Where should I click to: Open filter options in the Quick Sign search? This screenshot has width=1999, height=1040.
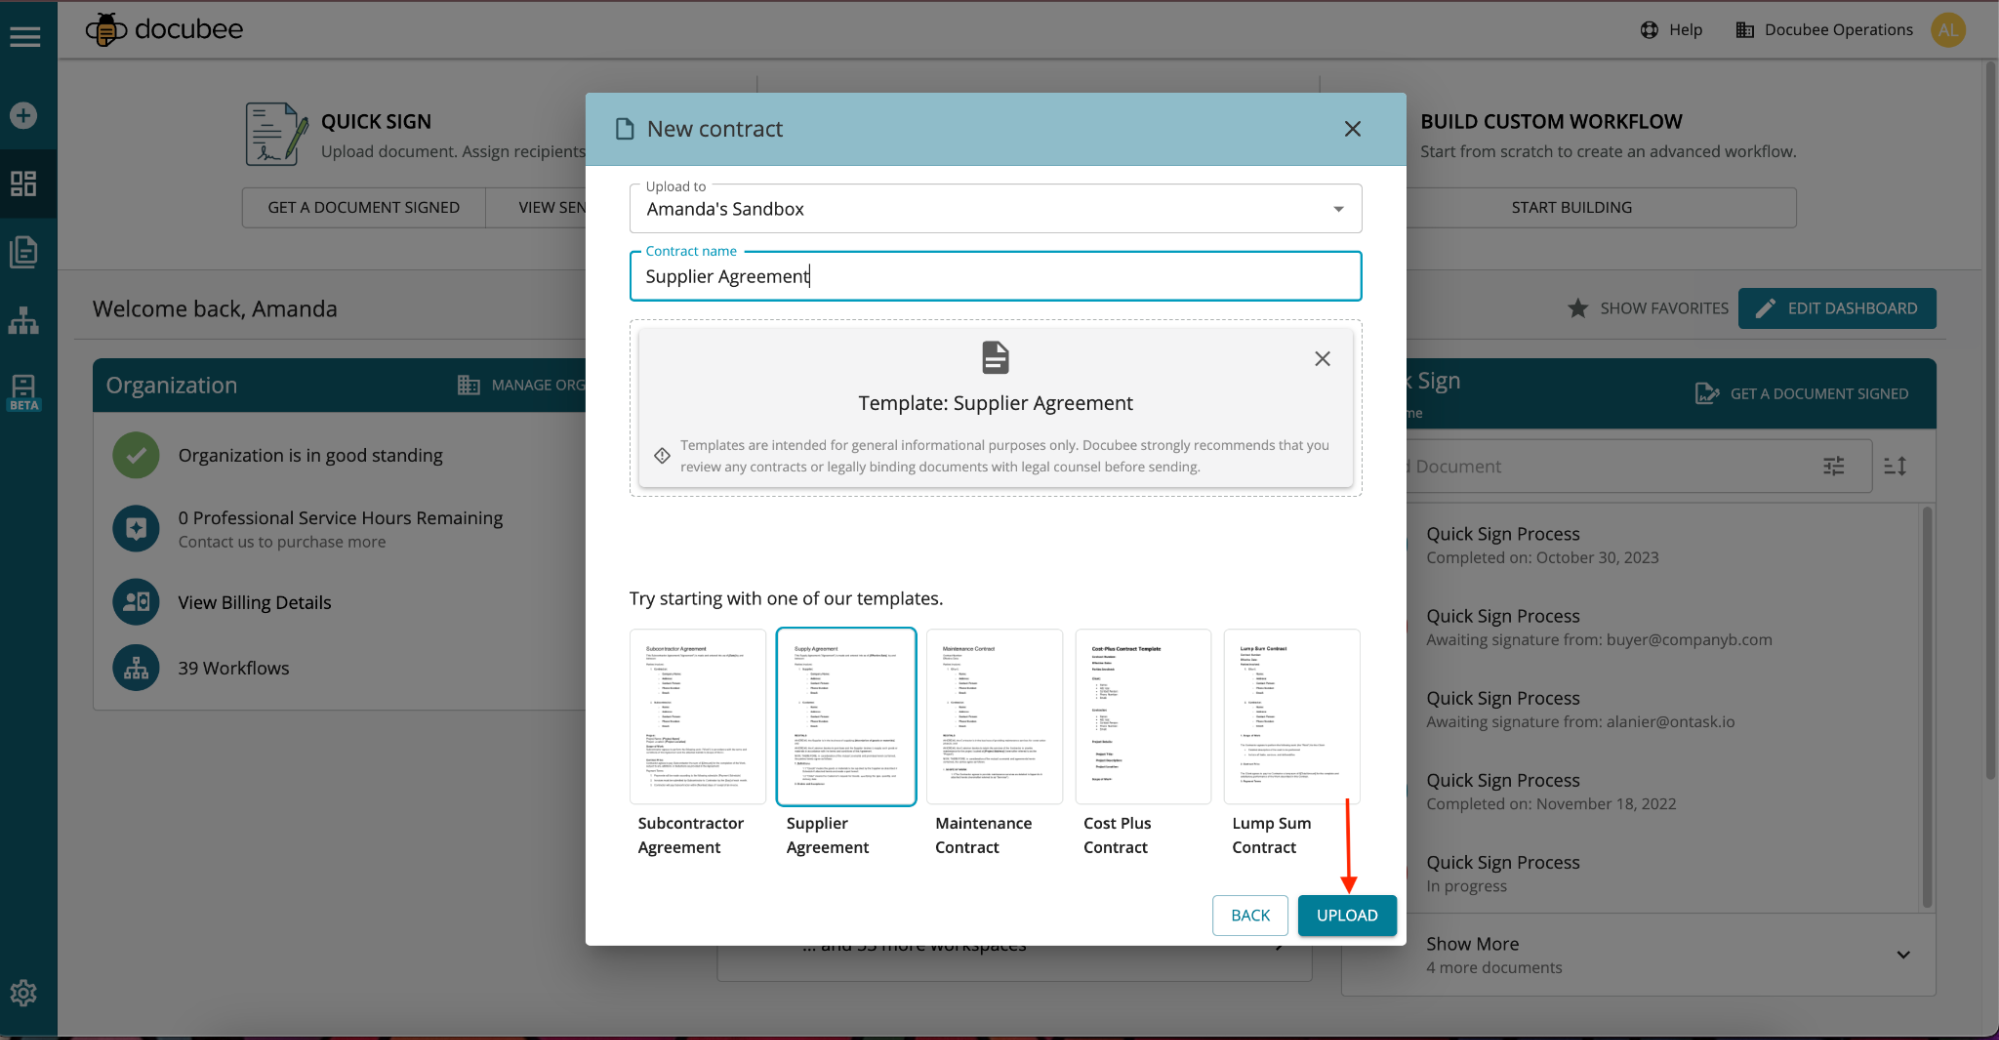pyautogui.click(x=1833, y=466)
